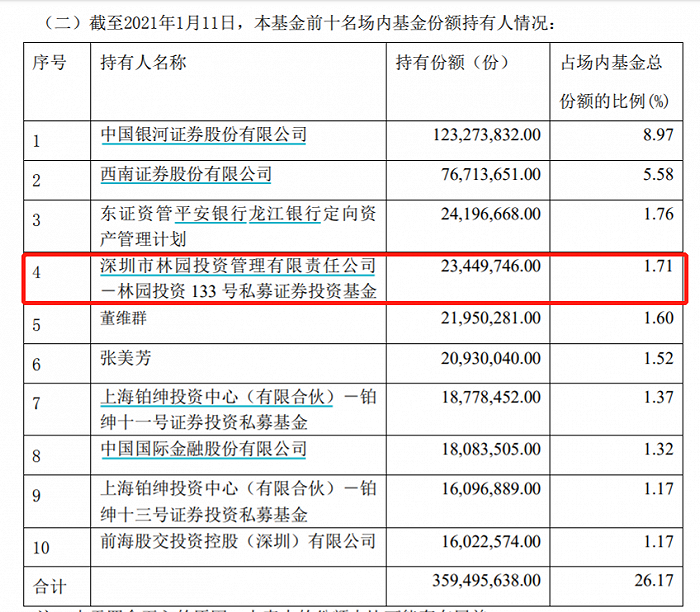Viewport: 700px width, 612px height.
Task: Select share value 18,778,452.00
Action: tap(491, 397)
